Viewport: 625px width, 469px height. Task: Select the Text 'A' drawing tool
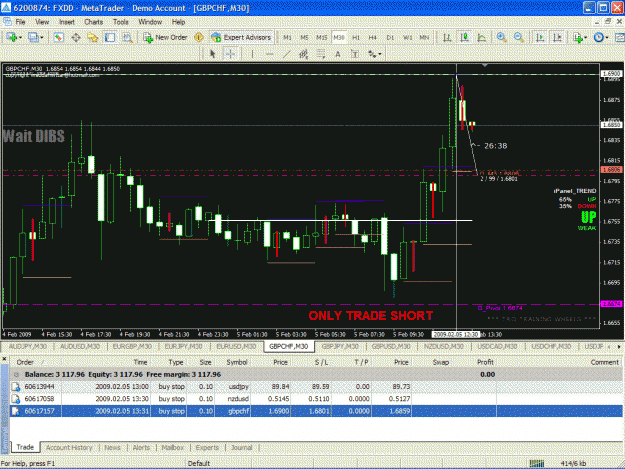point(338,53)
